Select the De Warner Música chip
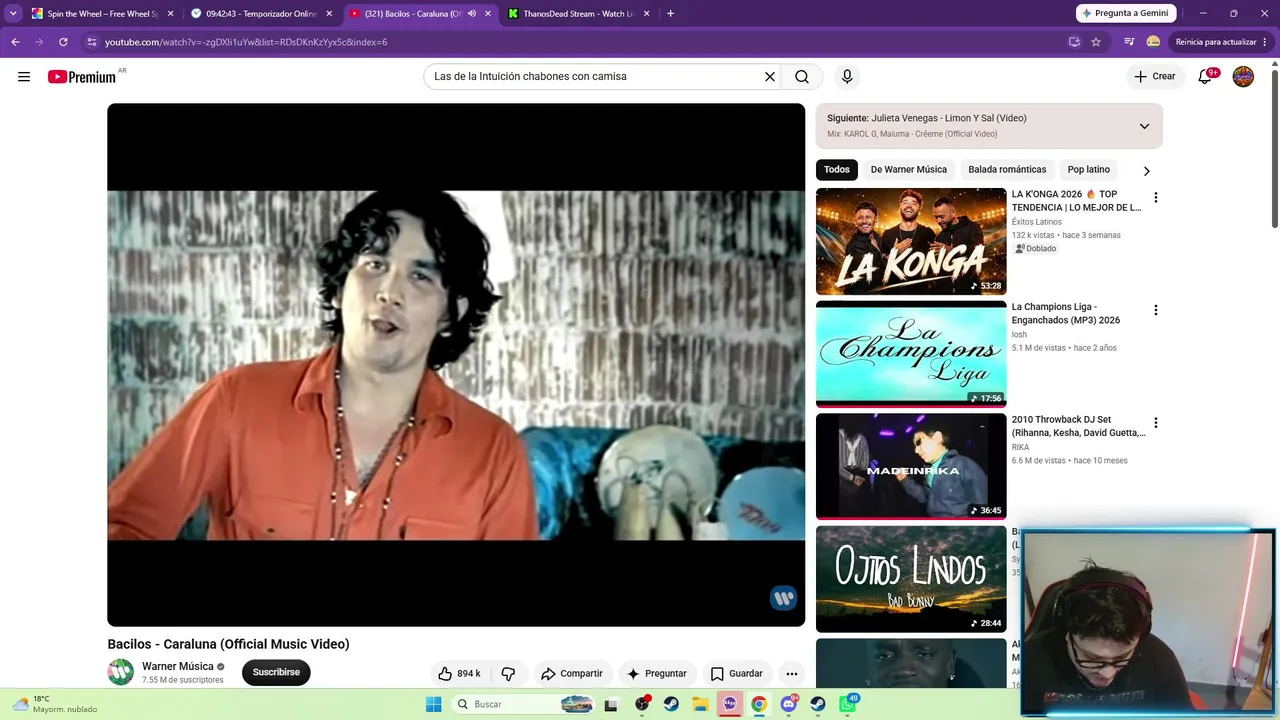Image resolution: width=1280 pixels, height=720 pixels. coord(909,170)
